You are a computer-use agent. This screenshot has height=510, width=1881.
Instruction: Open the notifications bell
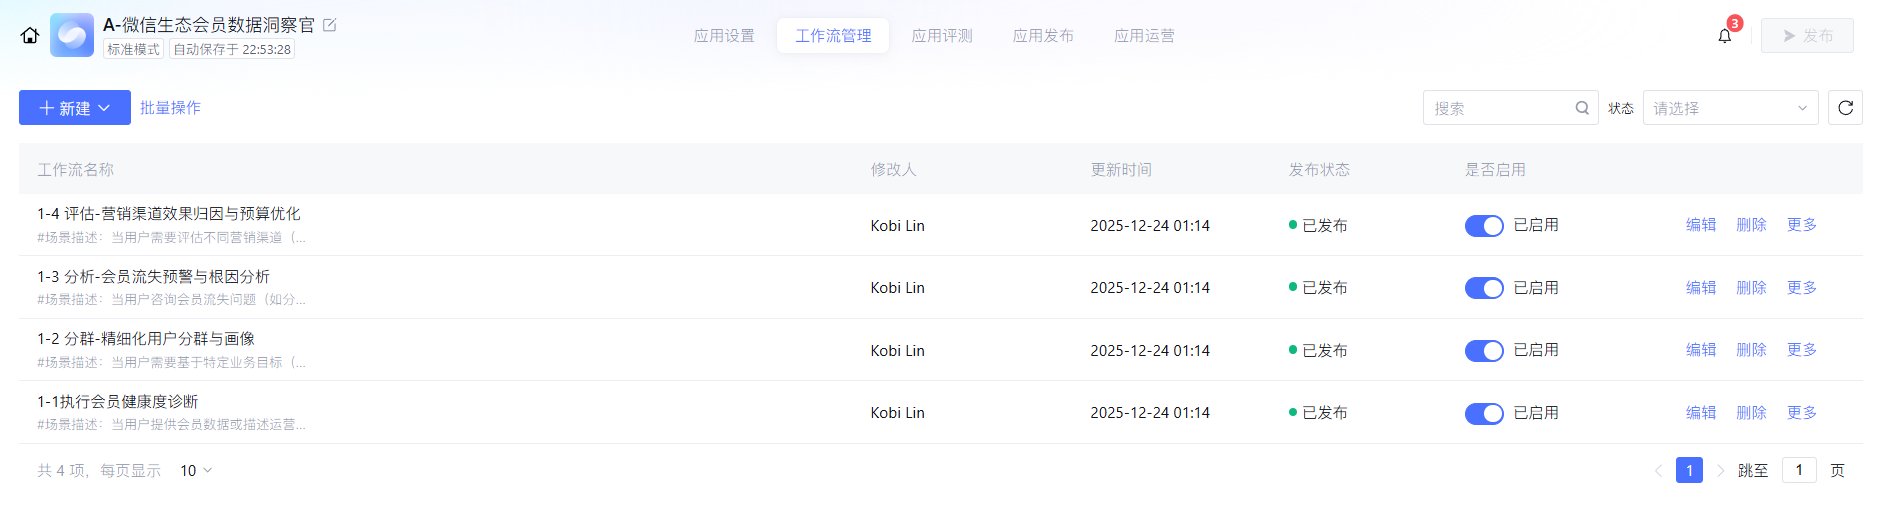[1725, 36]
